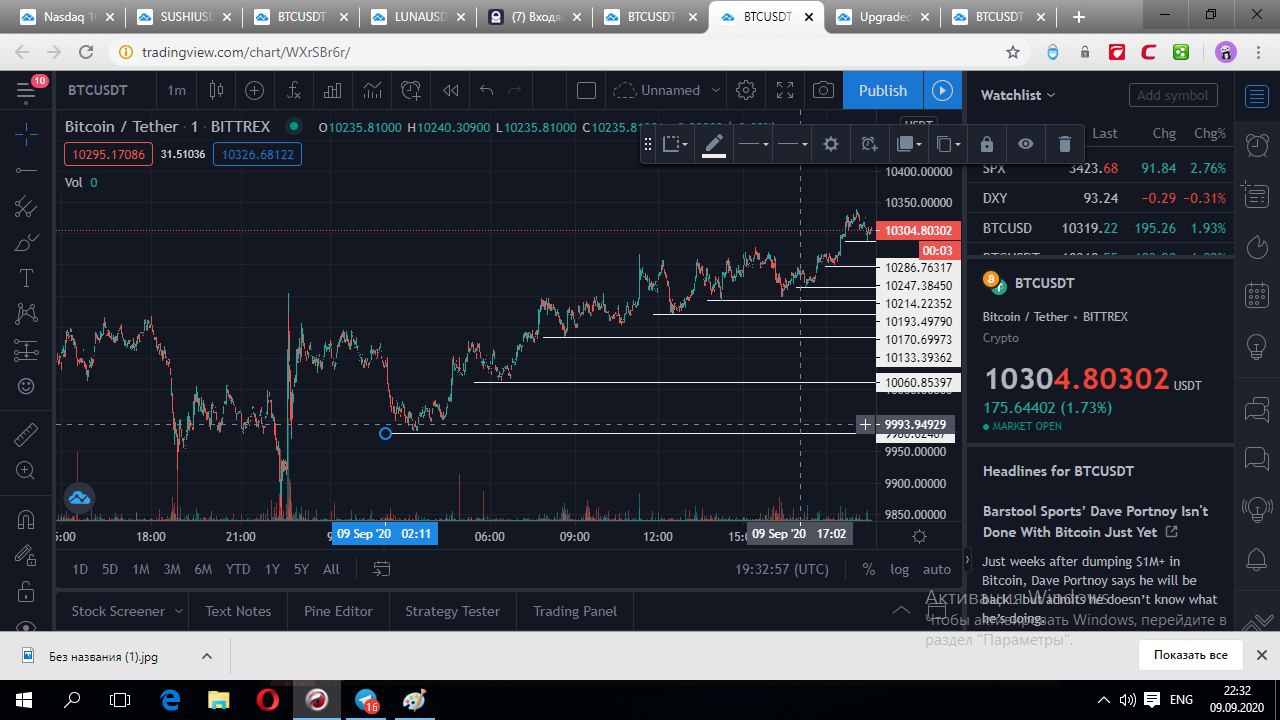Enter fullscreen mode
The width and height of the screenshot is (1280, 720).
click(785, 91)
